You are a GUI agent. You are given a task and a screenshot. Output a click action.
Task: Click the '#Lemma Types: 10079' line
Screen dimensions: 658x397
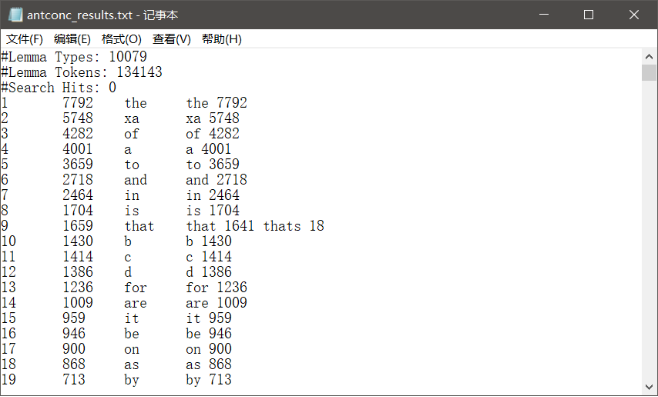click(74, 57)
